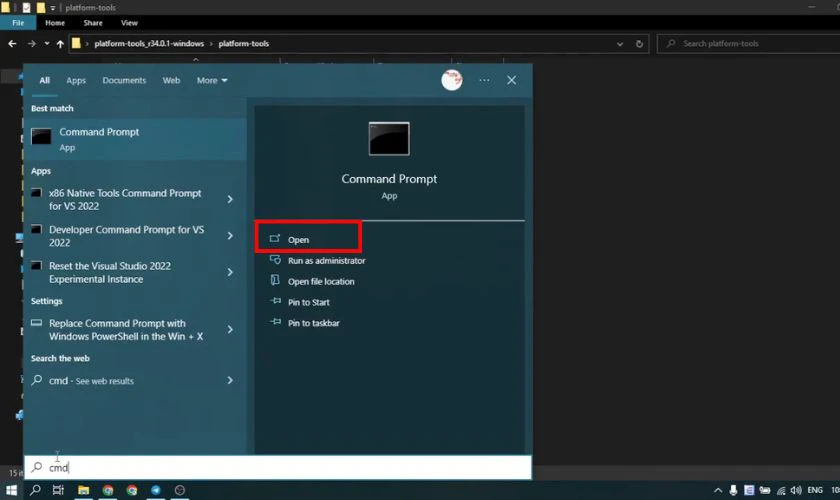Expand x86 Native Tools Command Prompt arrow

(230, 199)
